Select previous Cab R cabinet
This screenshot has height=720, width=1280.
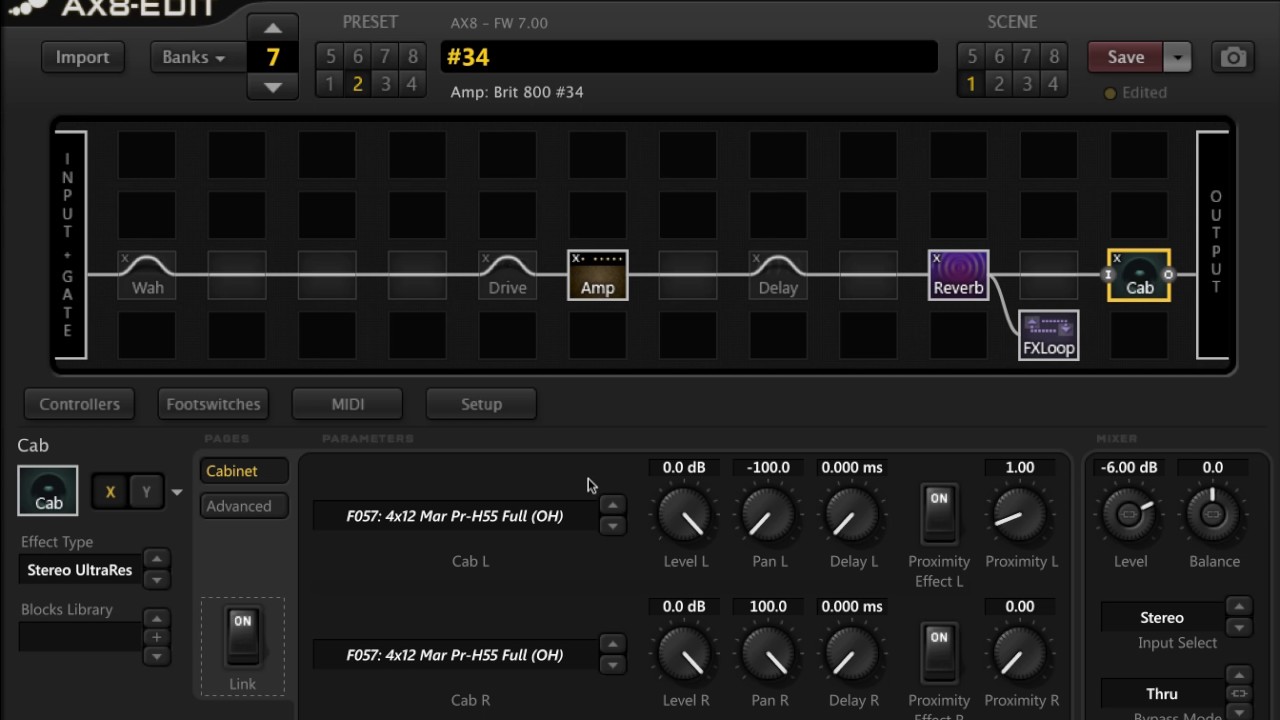click(x=613, y=644)
